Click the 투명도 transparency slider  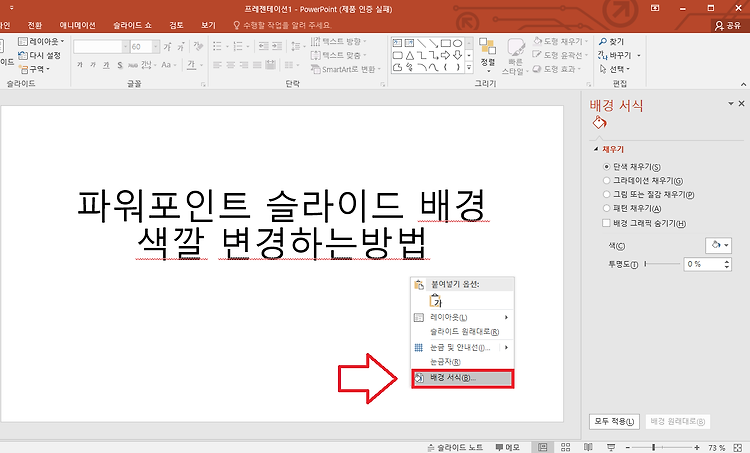[x=662, y=264]
